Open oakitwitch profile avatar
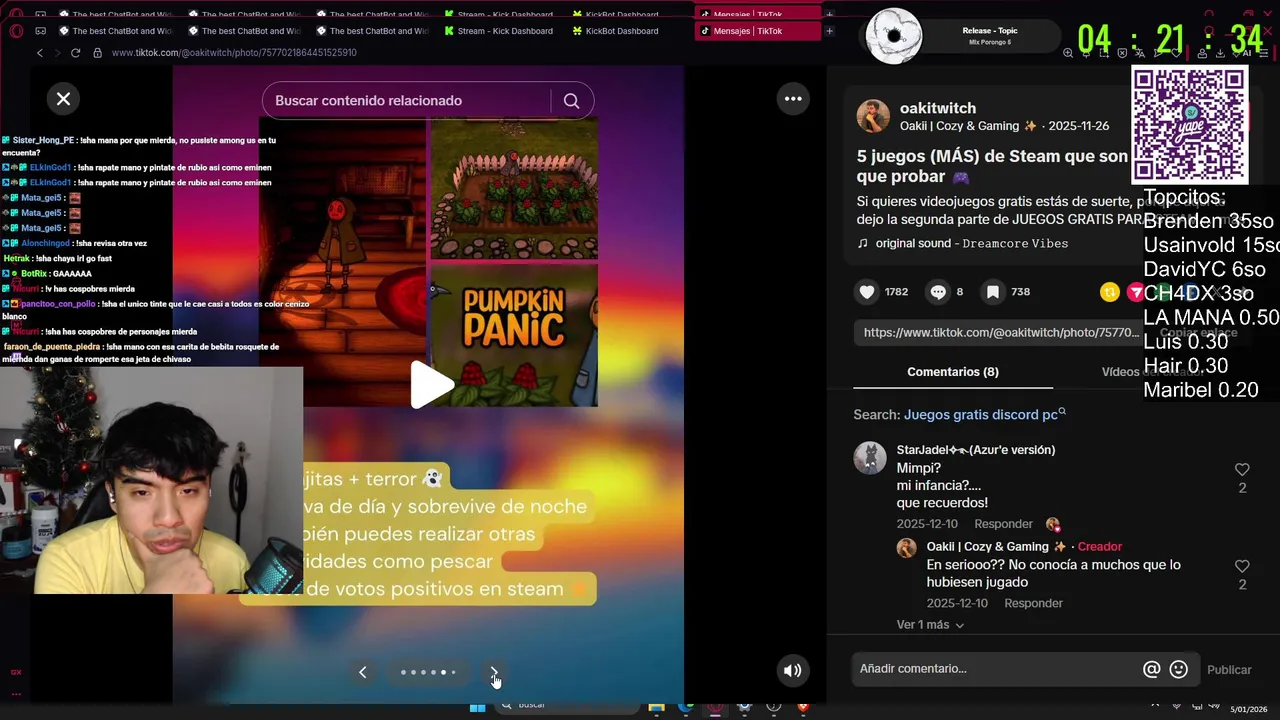This screenshot has height=720, width=1280. coord(873,116)
